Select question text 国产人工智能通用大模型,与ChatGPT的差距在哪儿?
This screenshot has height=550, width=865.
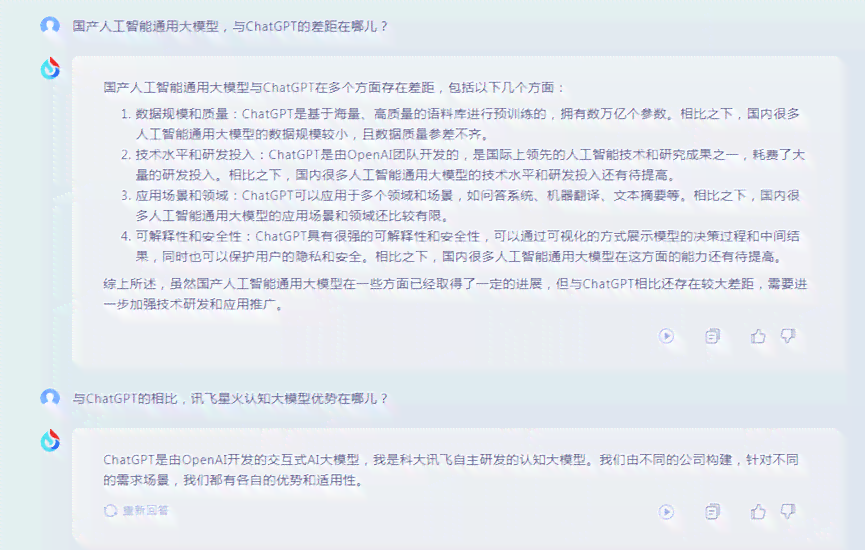(231, 26)
